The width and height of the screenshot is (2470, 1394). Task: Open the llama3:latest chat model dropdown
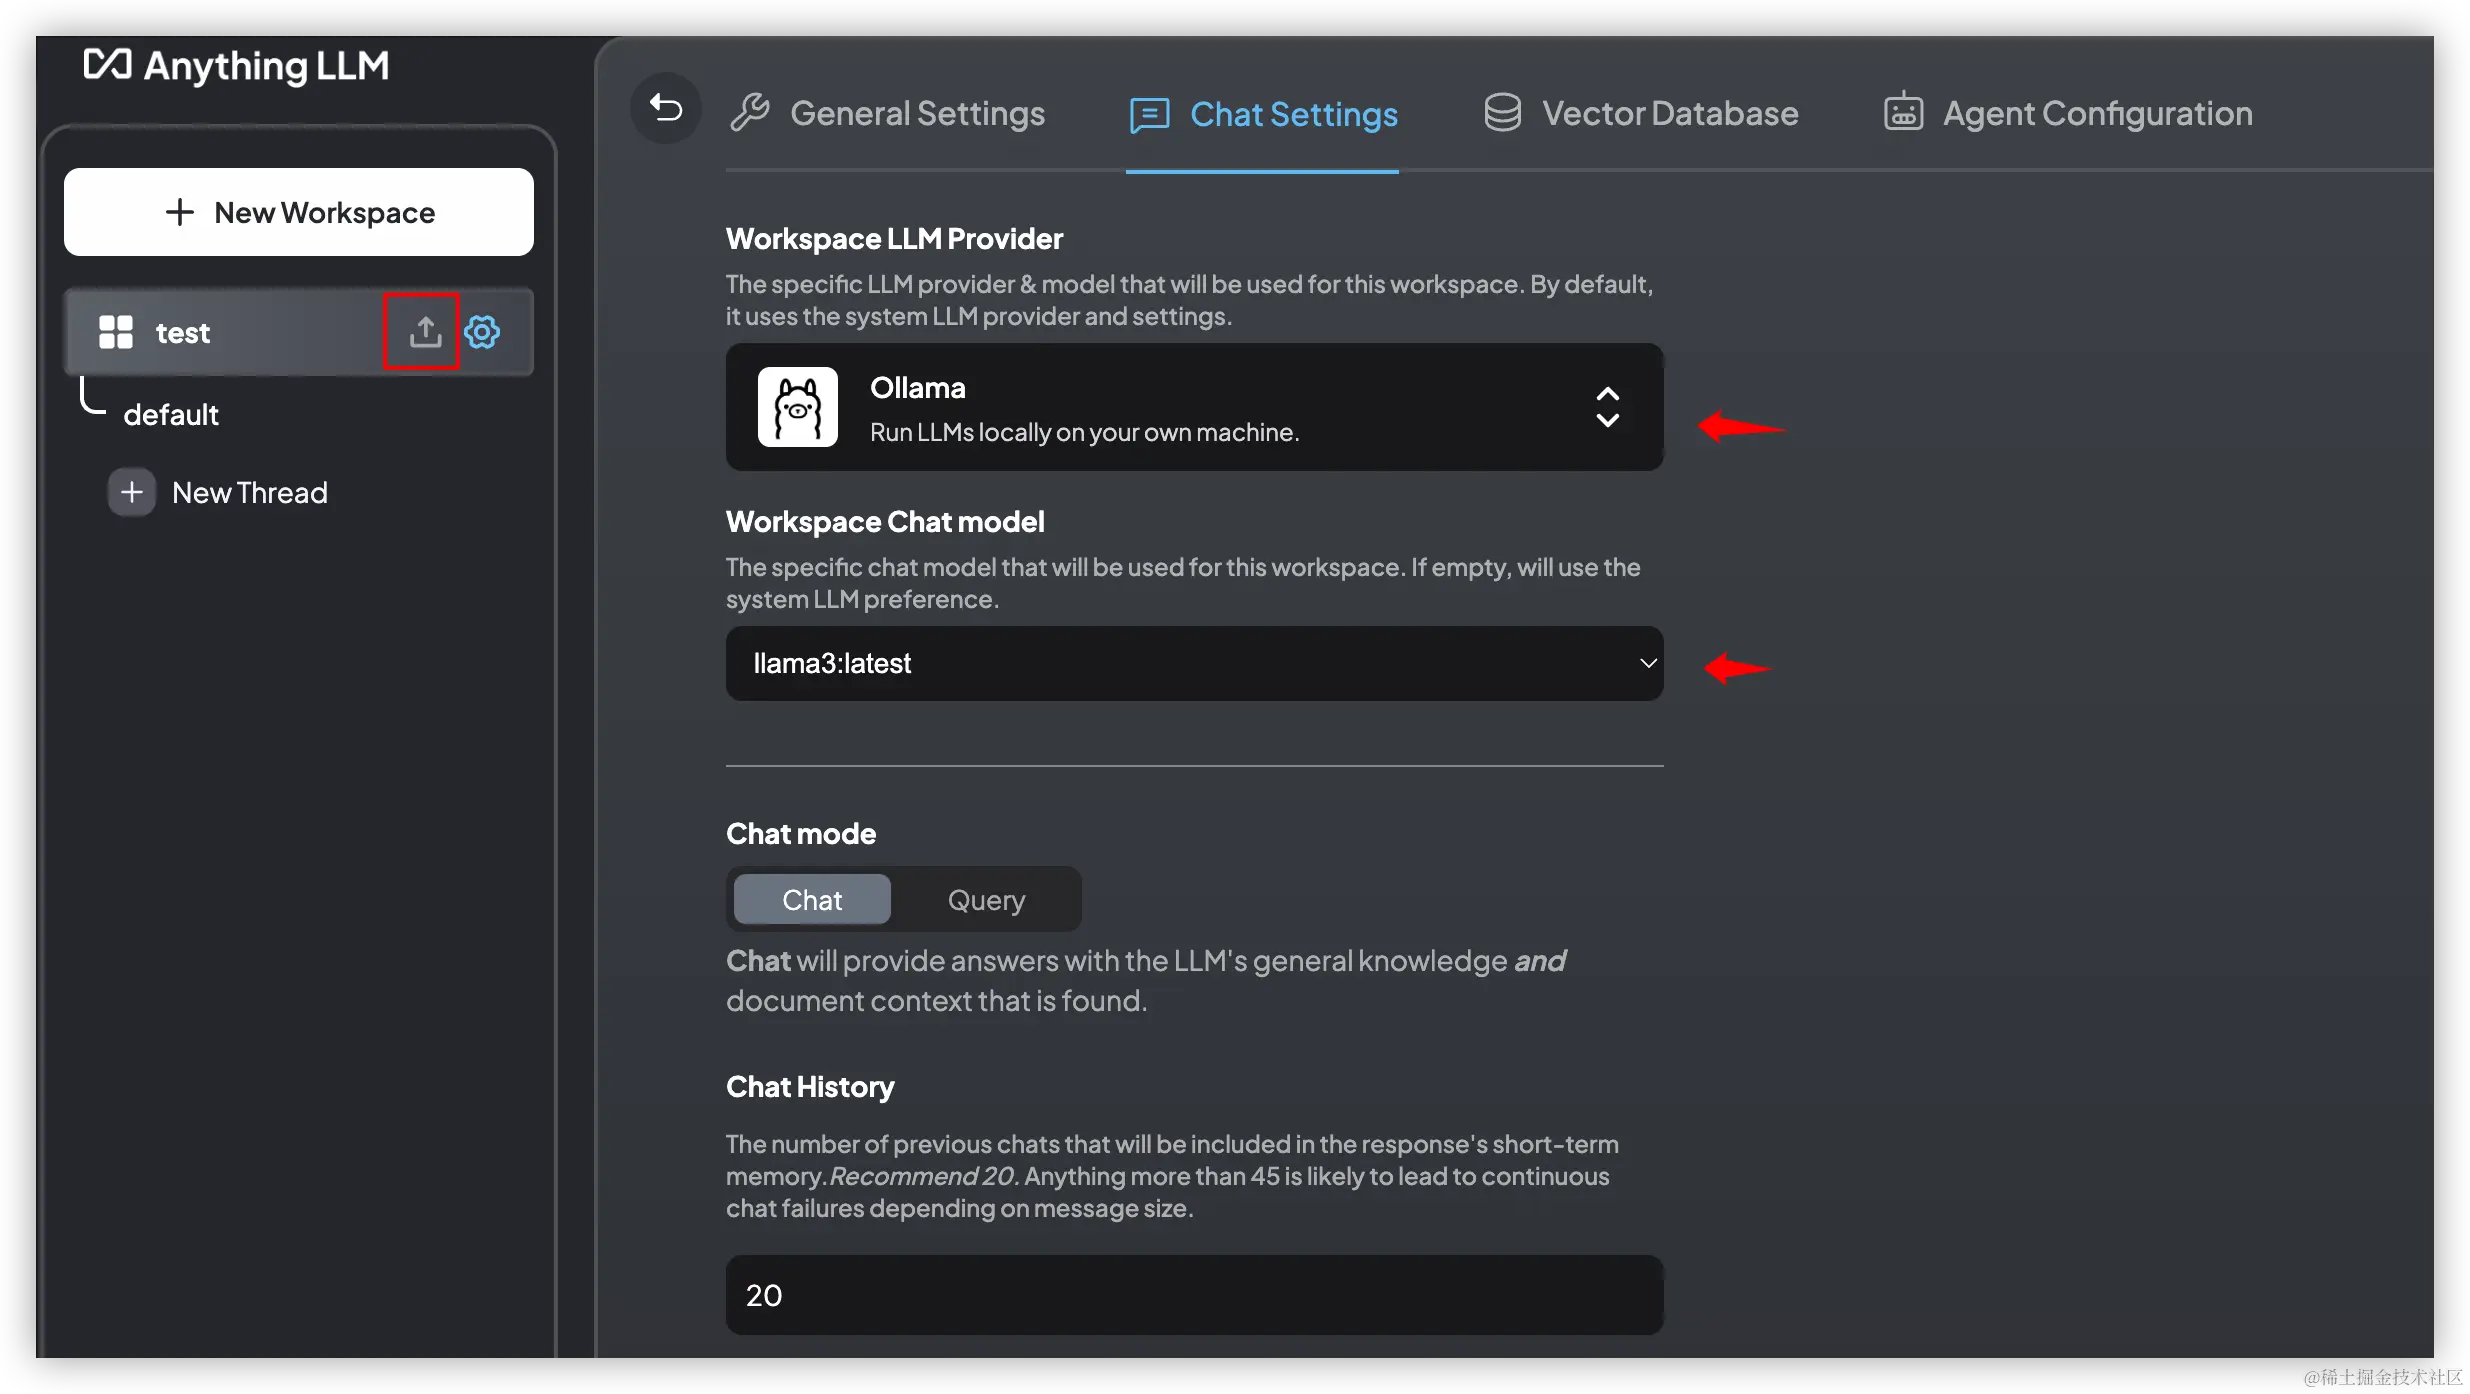(1194, 663)
